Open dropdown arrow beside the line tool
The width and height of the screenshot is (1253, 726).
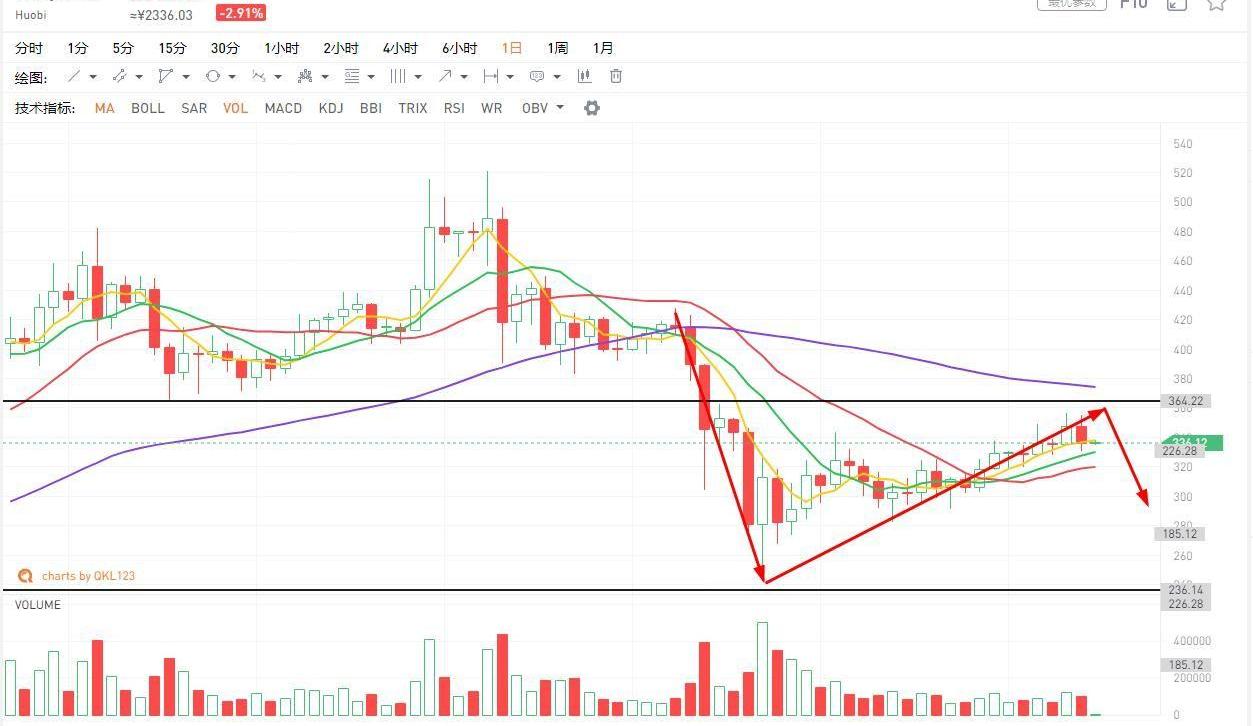(93, 77)
